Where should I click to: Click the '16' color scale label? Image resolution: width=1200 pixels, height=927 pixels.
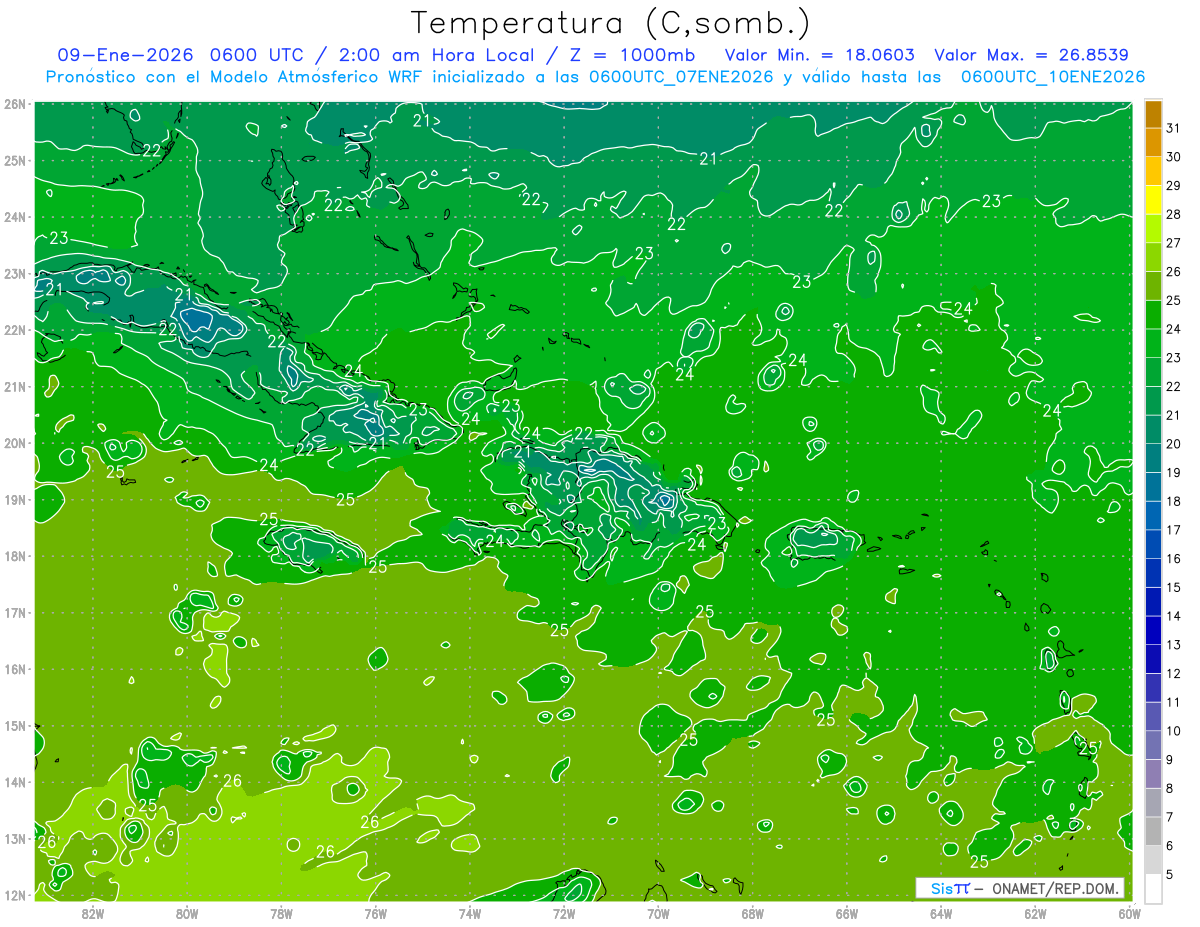coord(1173,558)
